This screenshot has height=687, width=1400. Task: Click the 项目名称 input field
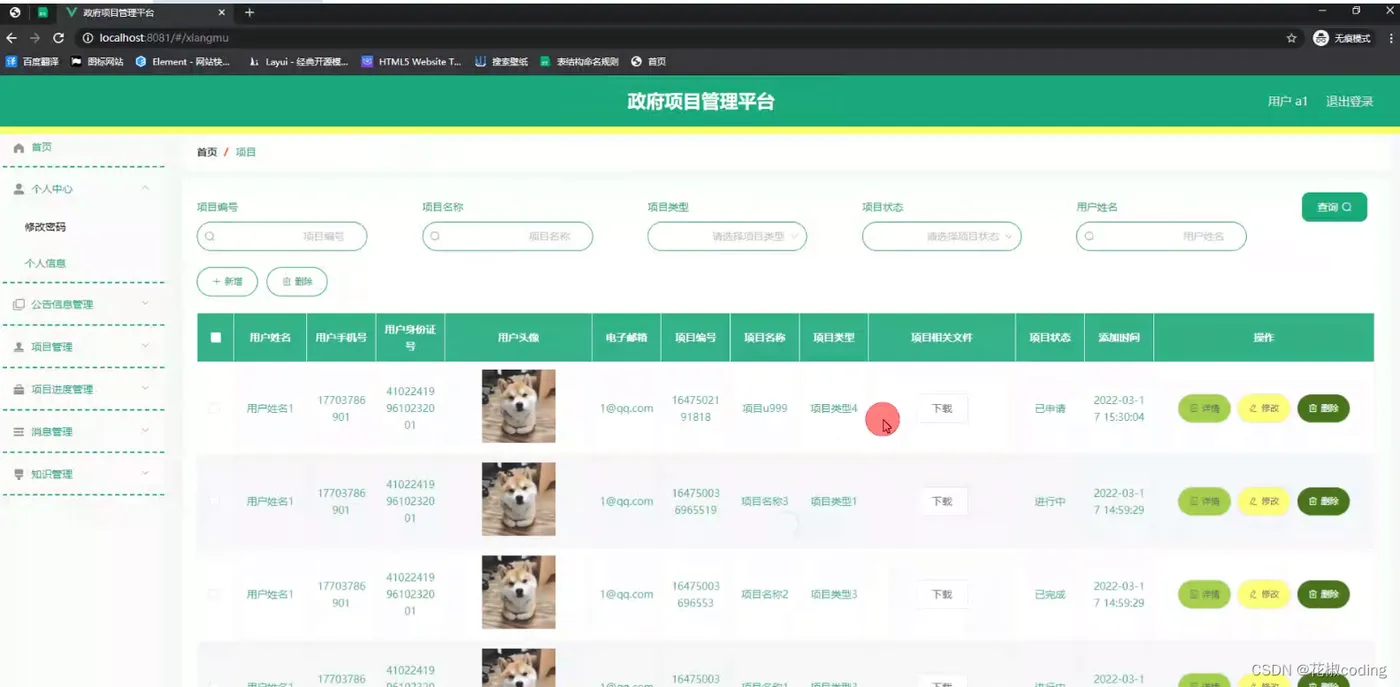[x=507, y=236]
